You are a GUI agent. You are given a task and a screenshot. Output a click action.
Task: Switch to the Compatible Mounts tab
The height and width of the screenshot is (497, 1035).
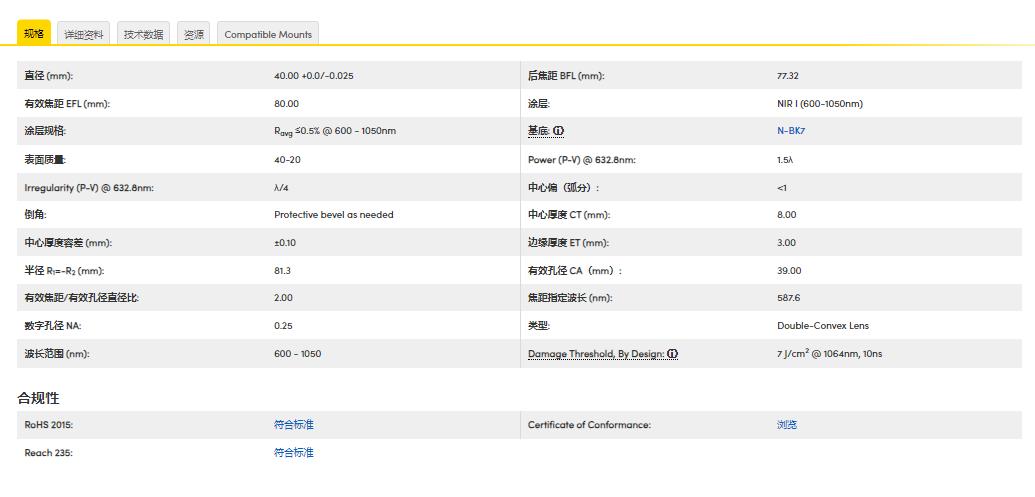(x=268, y=34)
